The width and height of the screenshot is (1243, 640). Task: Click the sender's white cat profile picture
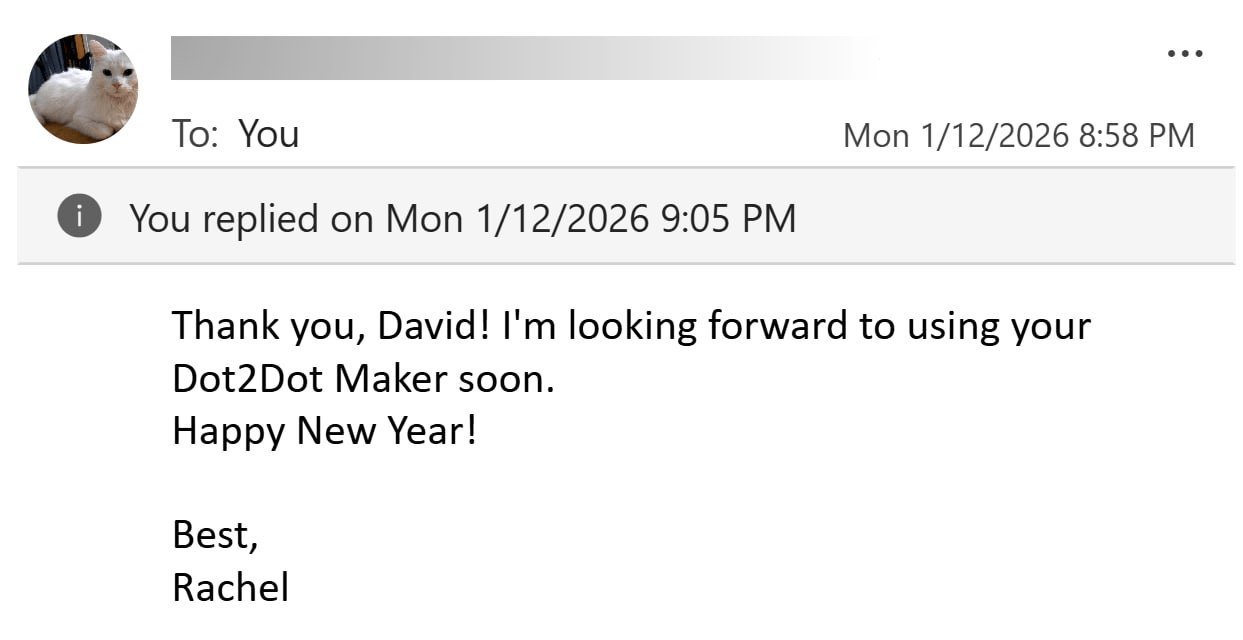(x=83, y=88)
